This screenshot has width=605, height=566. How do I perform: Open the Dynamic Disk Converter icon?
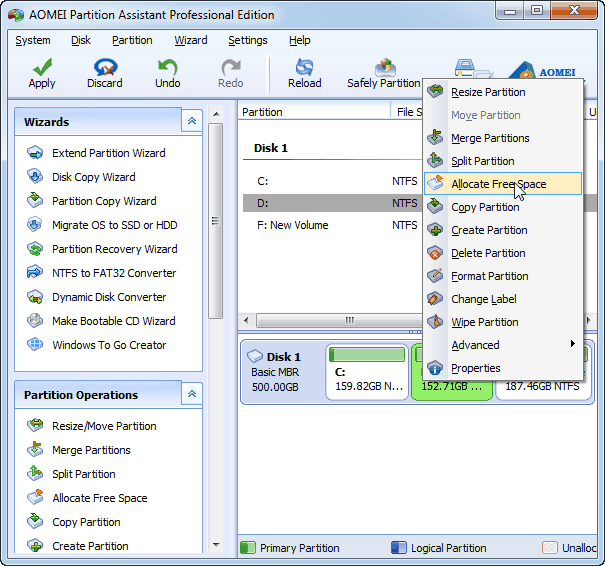click(35, 297)
